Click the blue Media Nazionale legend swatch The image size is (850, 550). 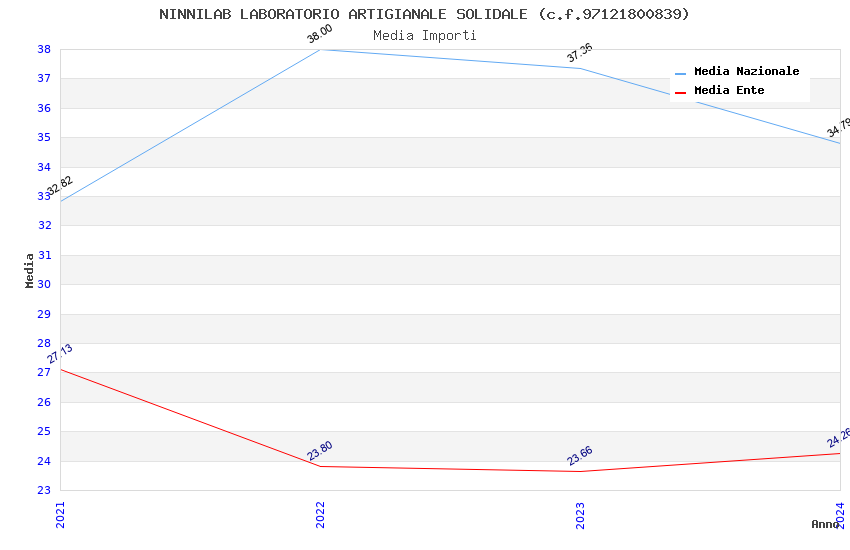pyautogui.click(x=680, y=74)
